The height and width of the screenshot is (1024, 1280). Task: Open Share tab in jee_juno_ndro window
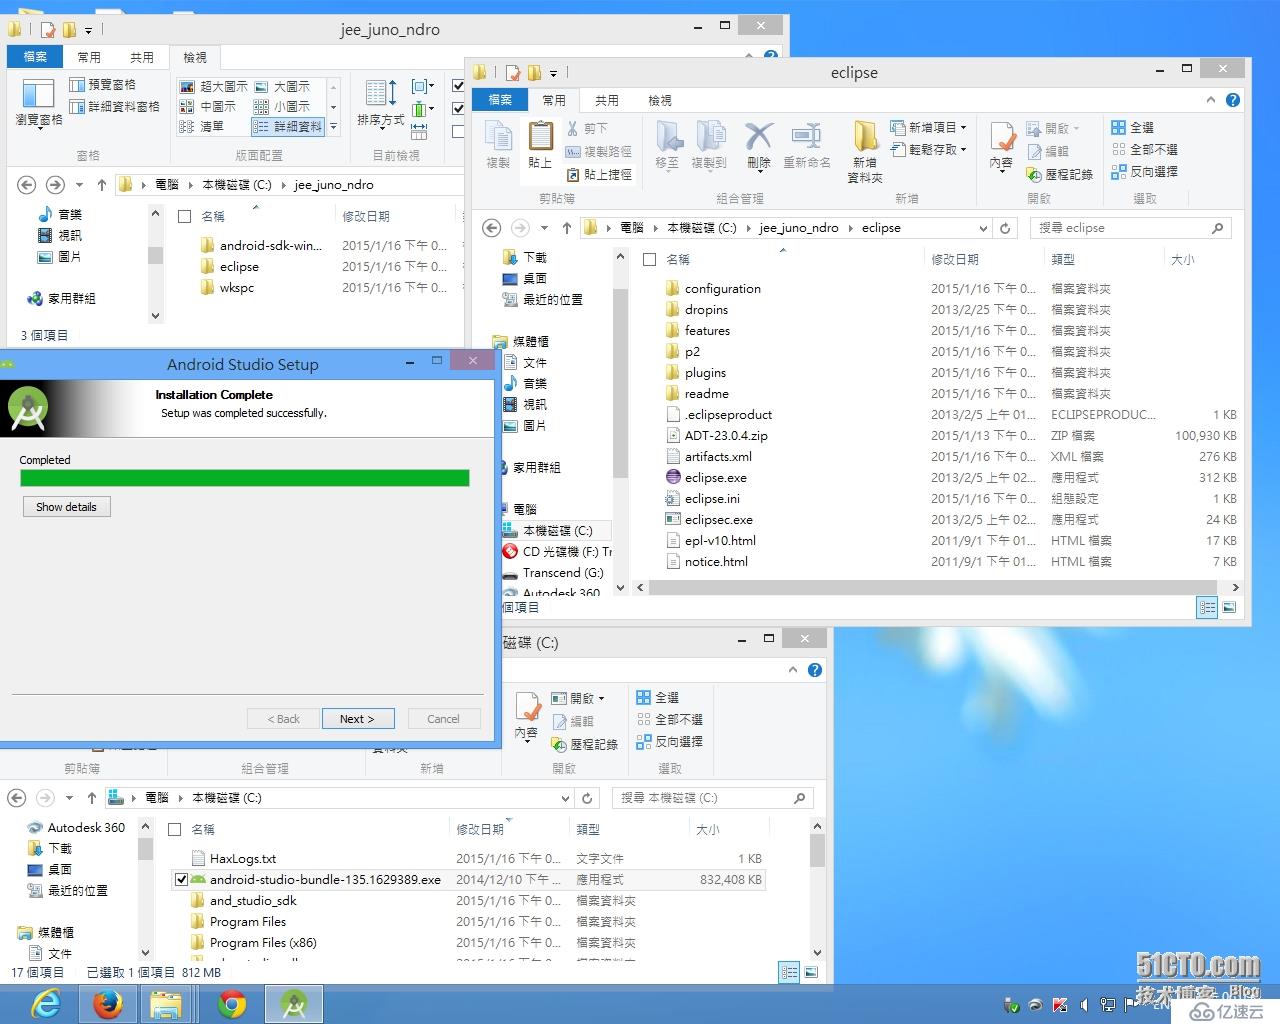(x=142, y=57)
